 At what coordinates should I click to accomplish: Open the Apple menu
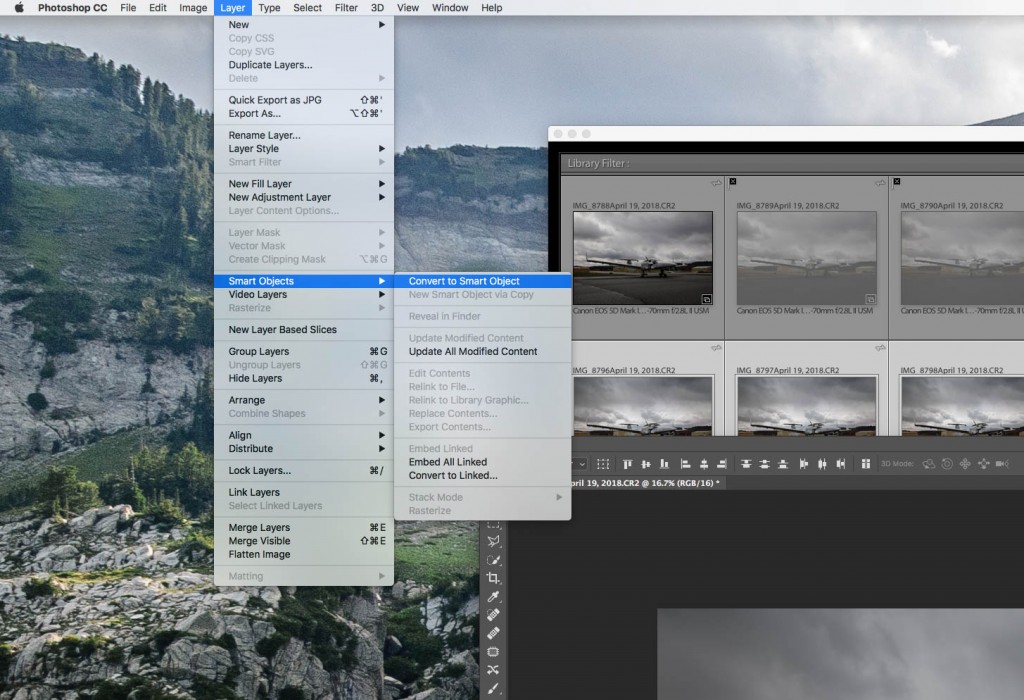click(x=19, y=8)
